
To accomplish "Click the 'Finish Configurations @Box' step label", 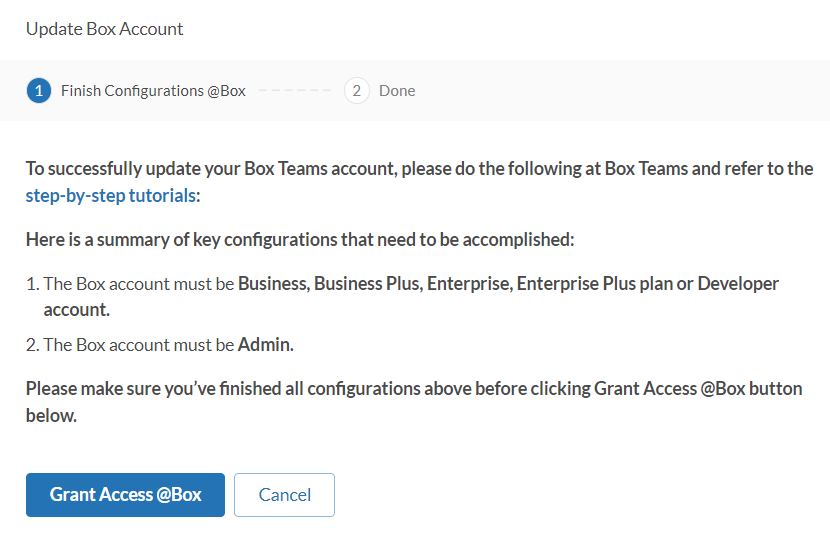I will point(153,91).
